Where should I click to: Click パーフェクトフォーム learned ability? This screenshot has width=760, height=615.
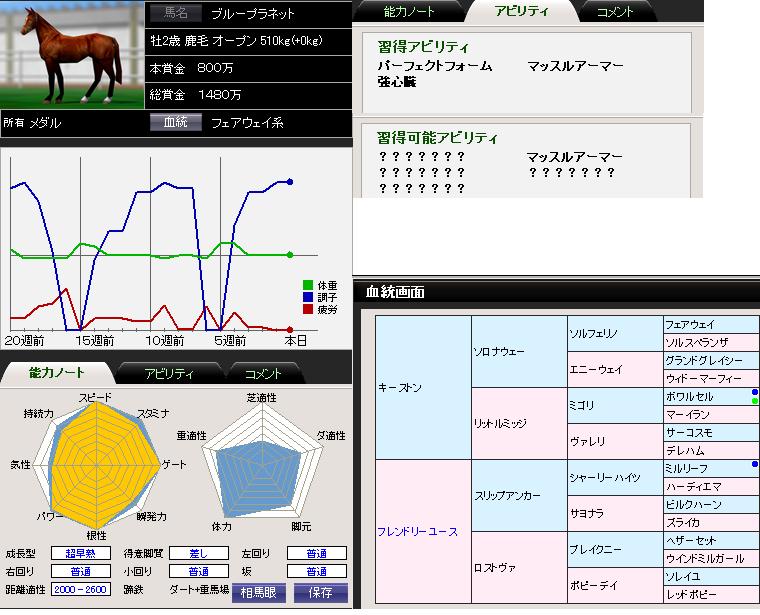435,66
